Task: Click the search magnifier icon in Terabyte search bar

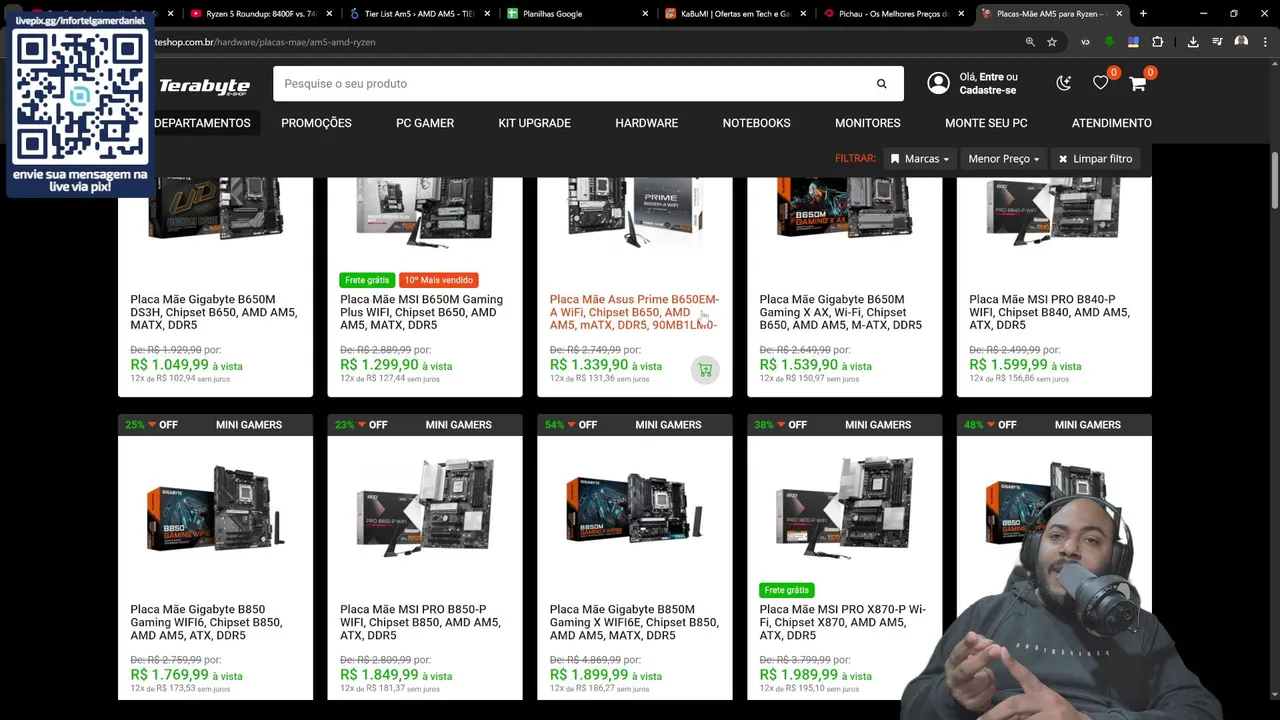Action: coord(881,84)
